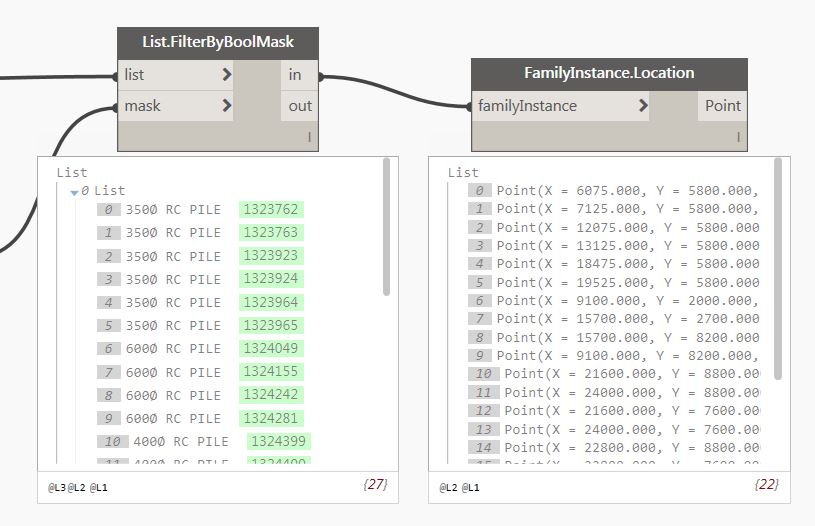Click element ID 1323763
Viewport: 815px width, 526px height.
click(x=271, y=232)
